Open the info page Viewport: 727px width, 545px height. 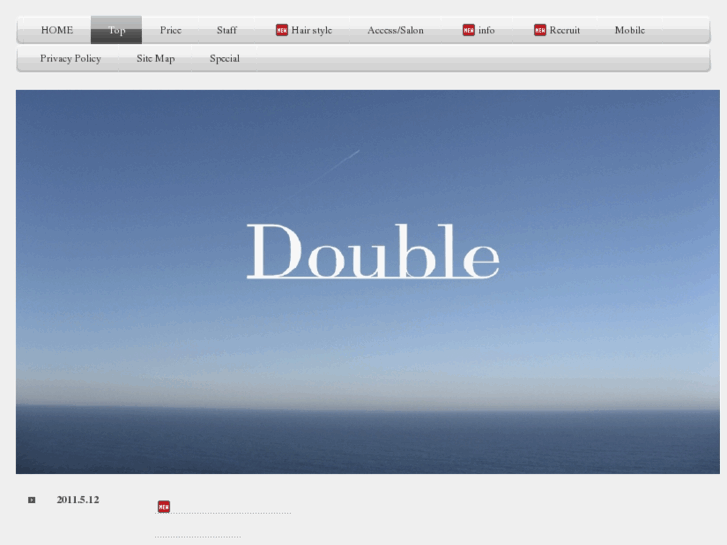pos(486,30)
